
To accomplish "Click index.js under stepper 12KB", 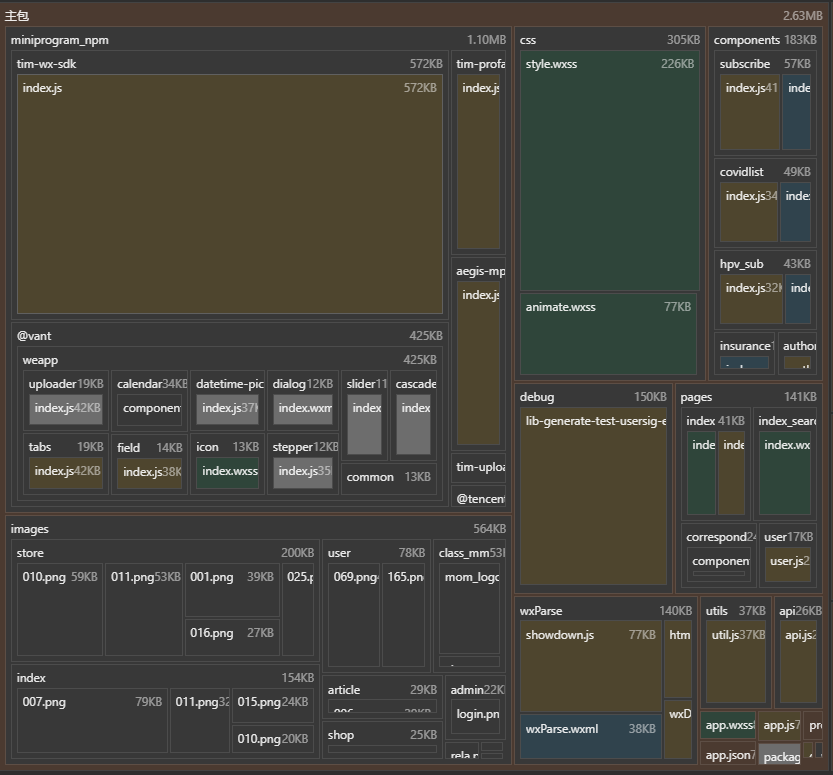I will tap(303, 472).
